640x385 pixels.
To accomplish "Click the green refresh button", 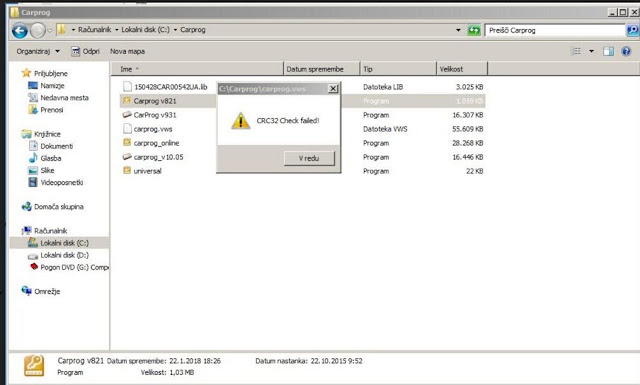I will pyautogui.click(x=474, y=30).
